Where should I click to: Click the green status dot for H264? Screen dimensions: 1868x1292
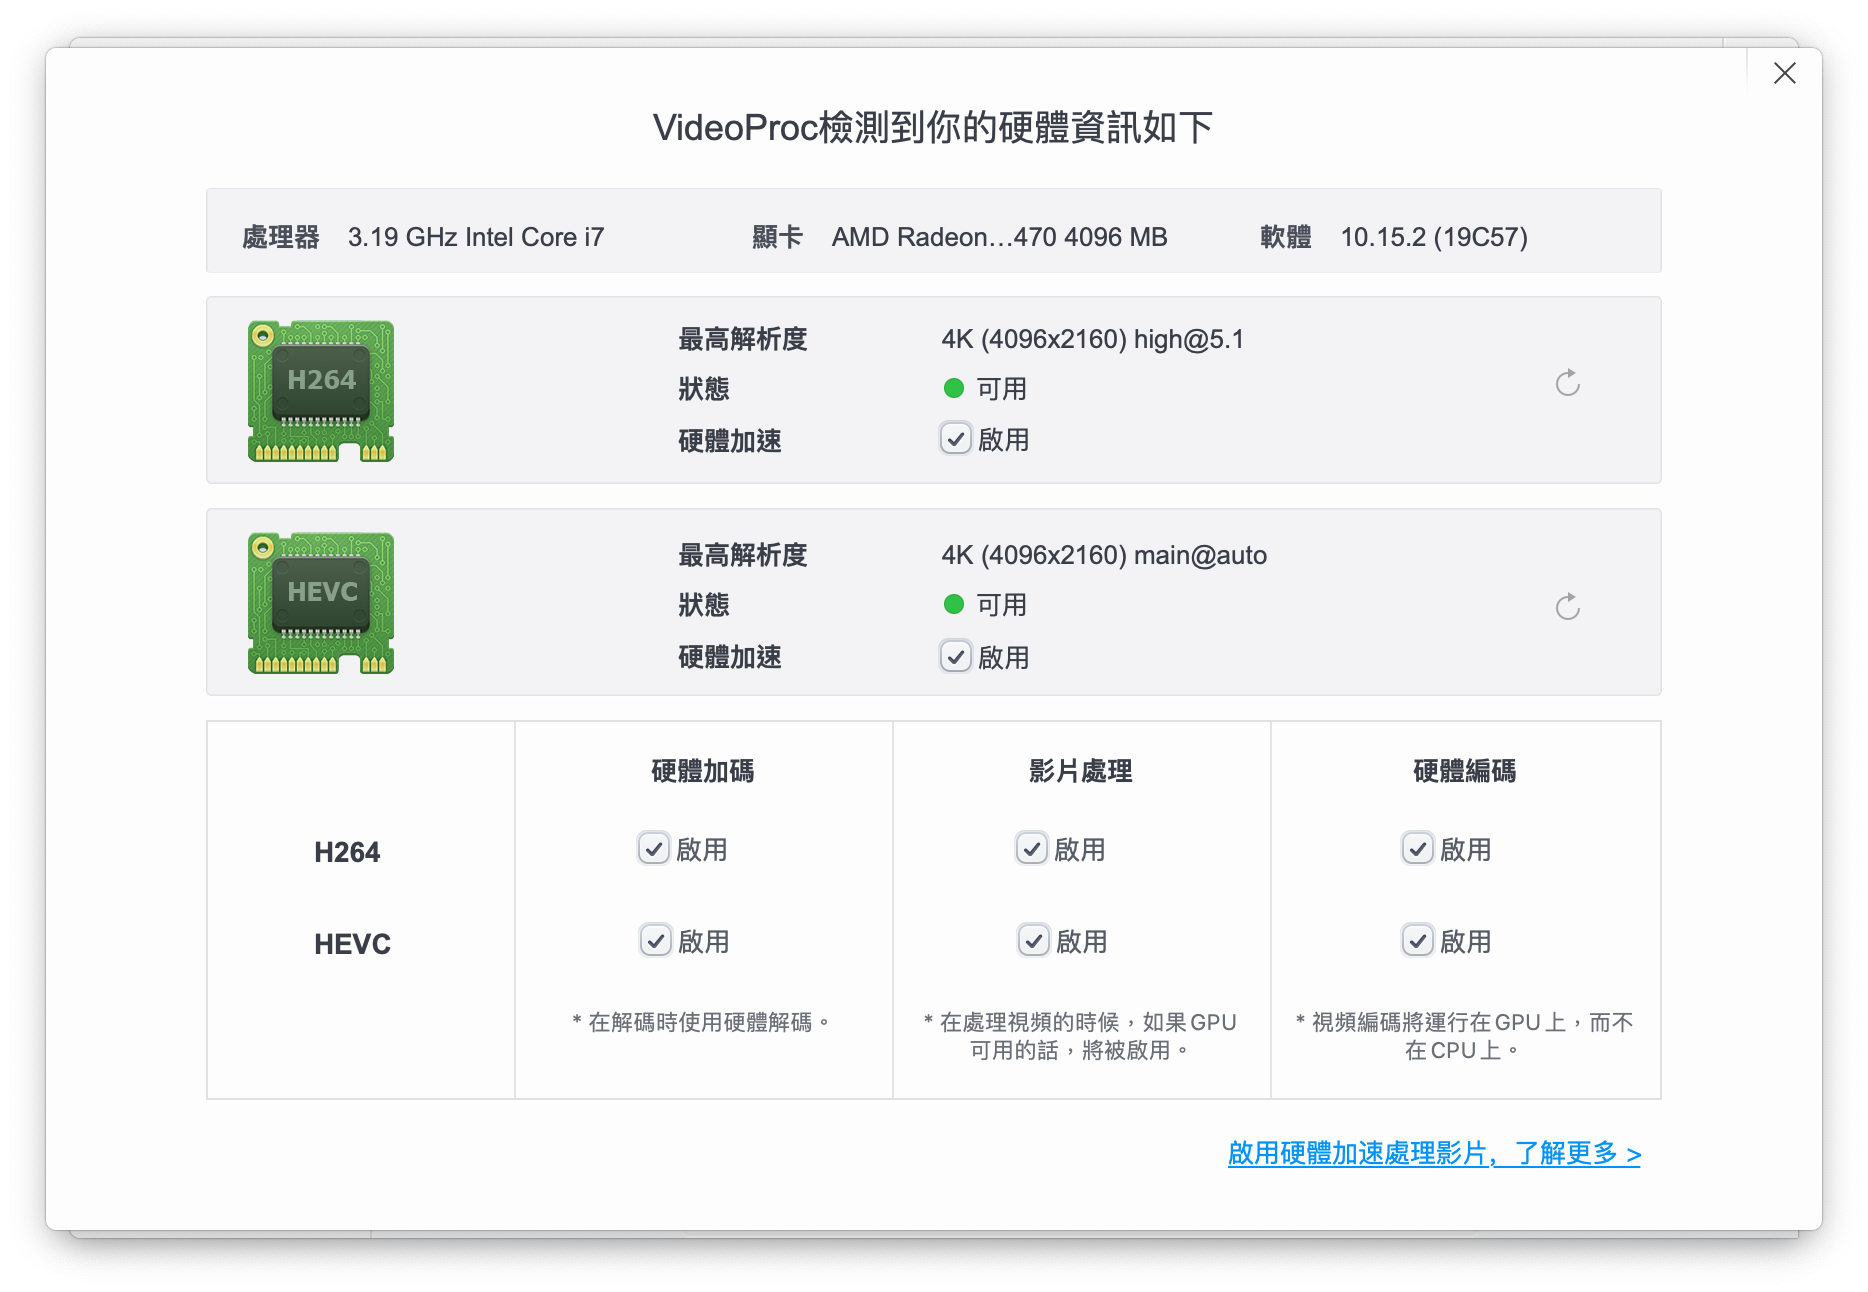954,388
